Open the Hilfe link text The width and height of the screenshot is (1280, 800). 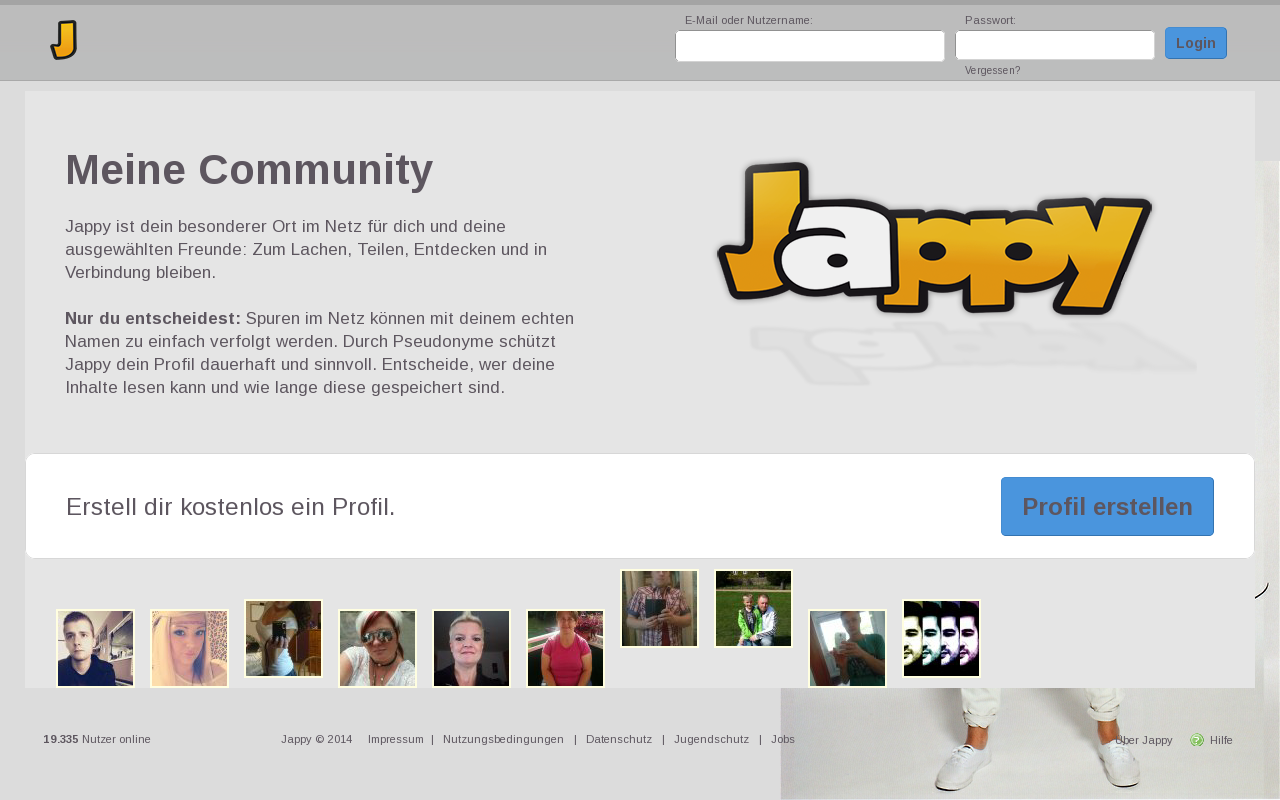coord(1221,740)
